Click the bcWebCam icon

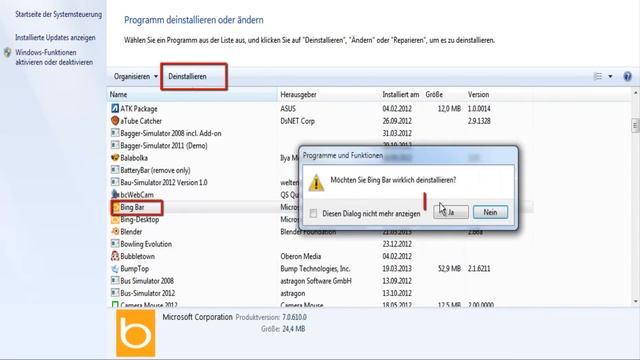pos(115,194)
